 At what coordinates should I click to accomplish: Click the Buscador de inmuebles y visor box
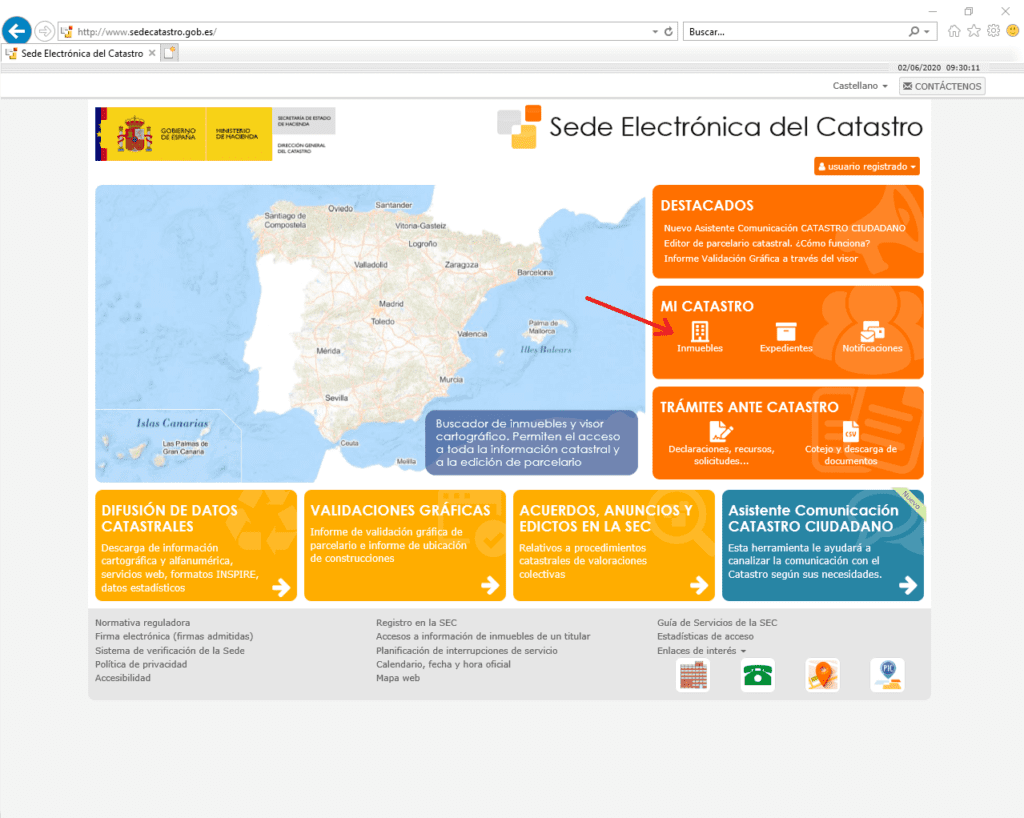(531, 443)
